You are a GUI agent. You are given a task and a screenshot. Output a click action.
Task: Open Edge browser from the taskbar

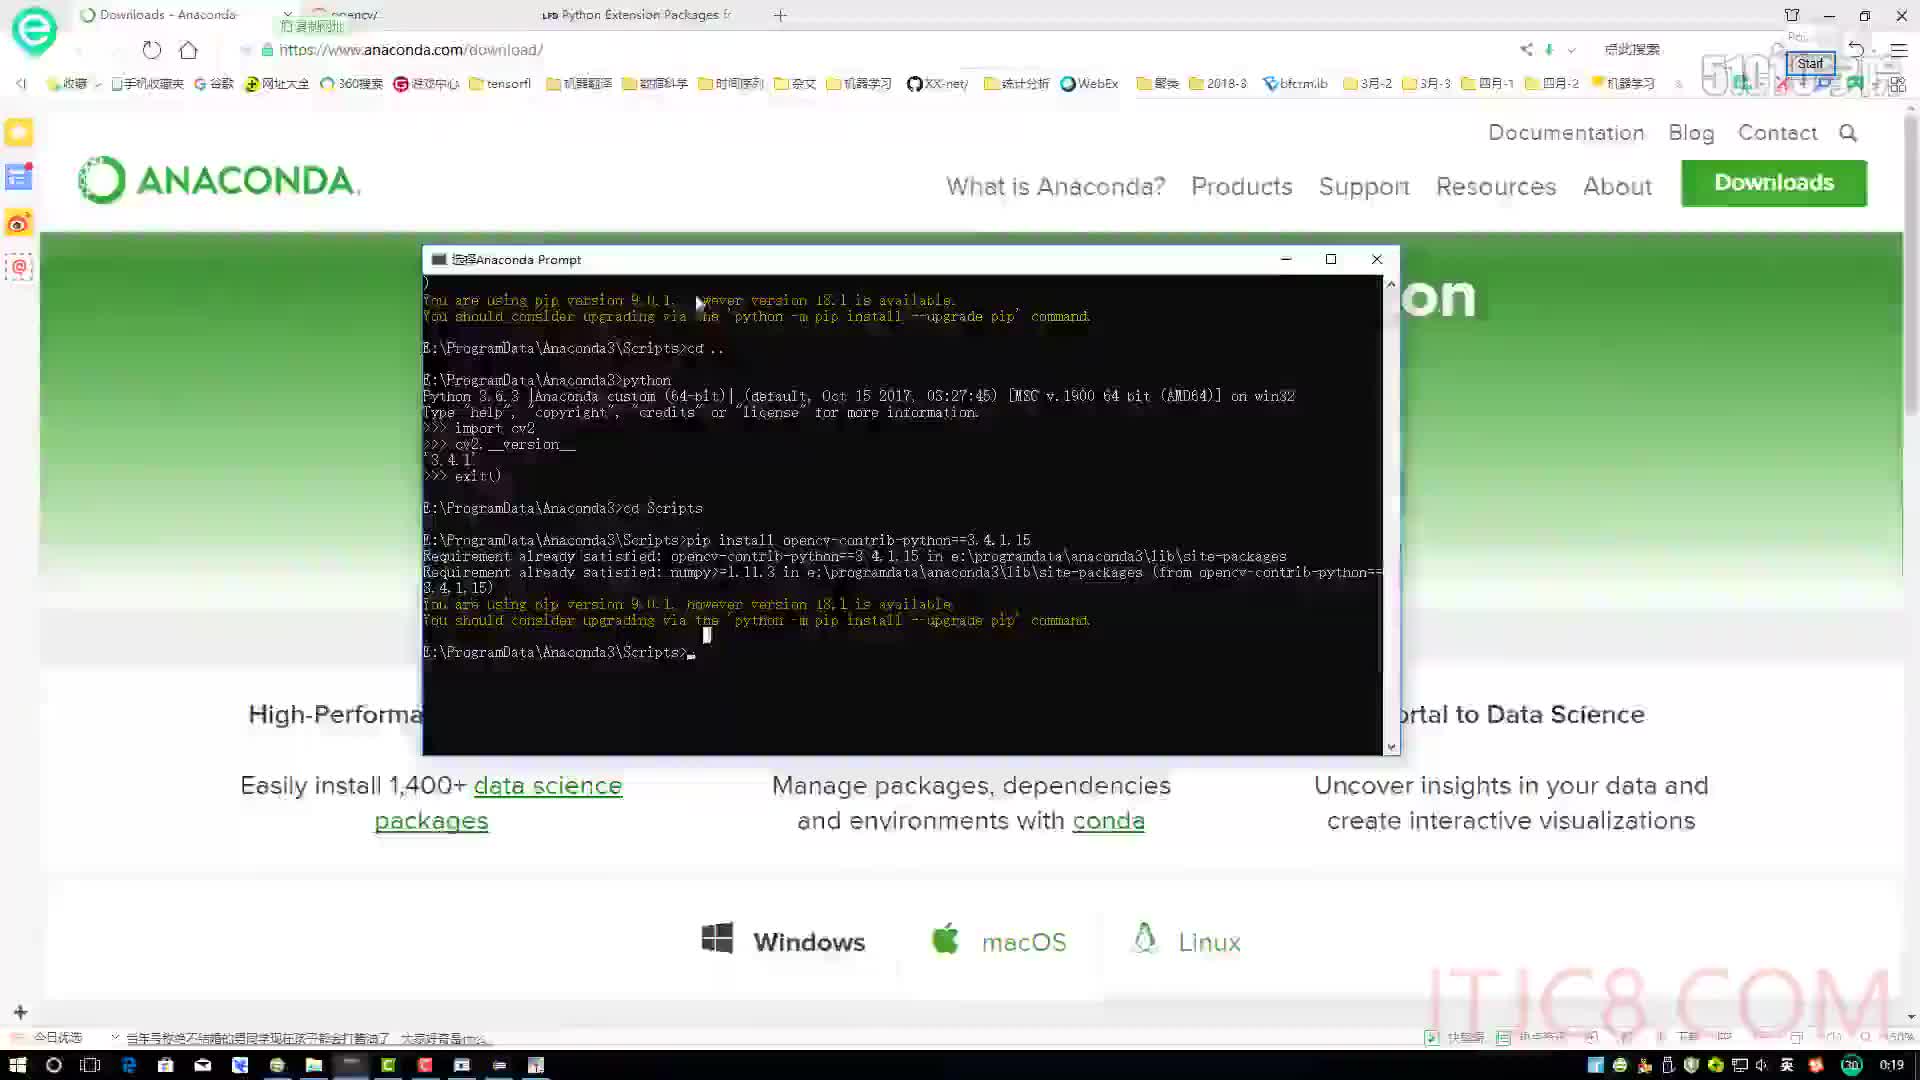point(128,1065)
